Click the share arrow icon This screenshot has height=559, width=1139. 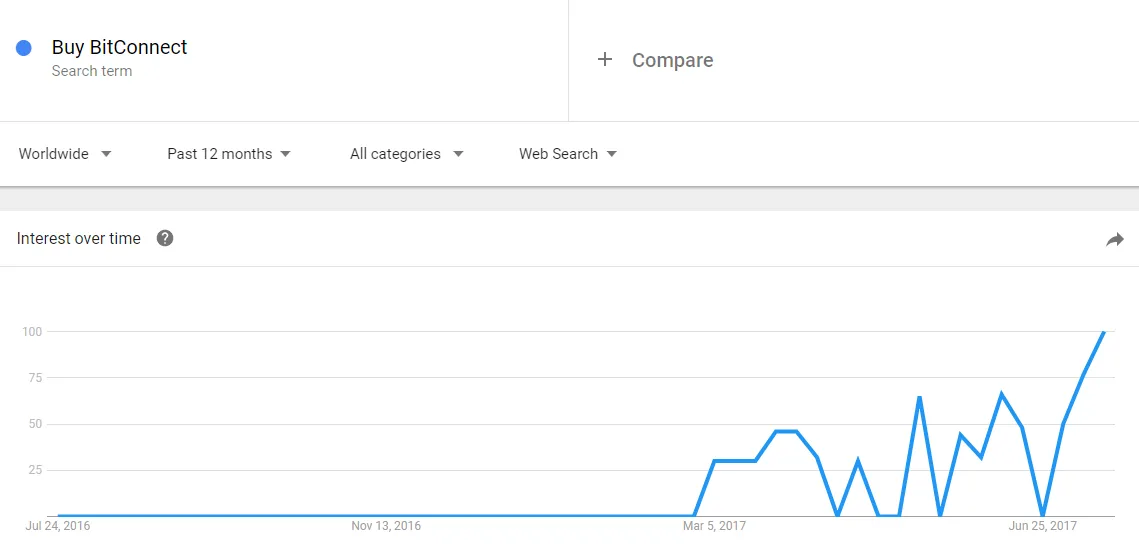[x=1114, y=240]
